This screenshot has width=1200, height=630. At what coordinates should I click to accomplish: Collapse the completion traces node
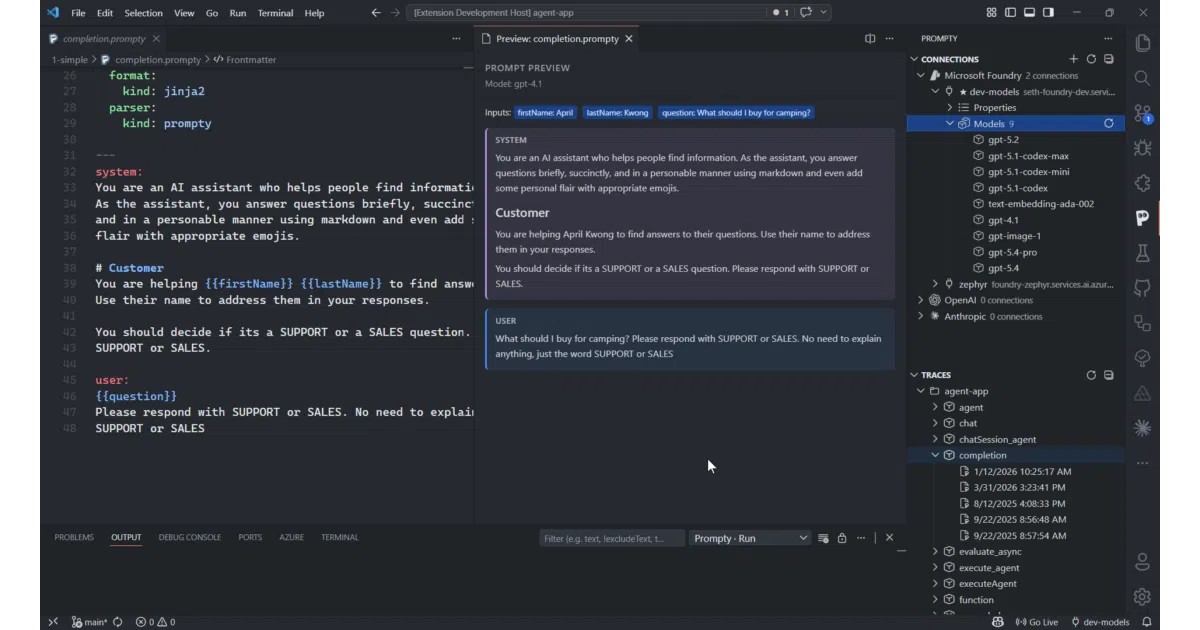click(935, 455)
